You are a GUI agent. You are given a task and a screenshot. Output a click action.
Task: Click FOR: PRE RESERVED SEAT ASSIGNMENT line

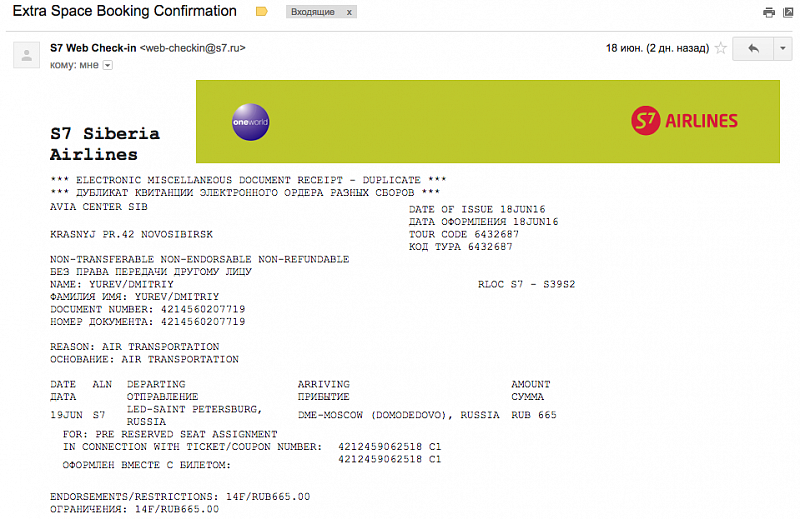tap(170, 434)
